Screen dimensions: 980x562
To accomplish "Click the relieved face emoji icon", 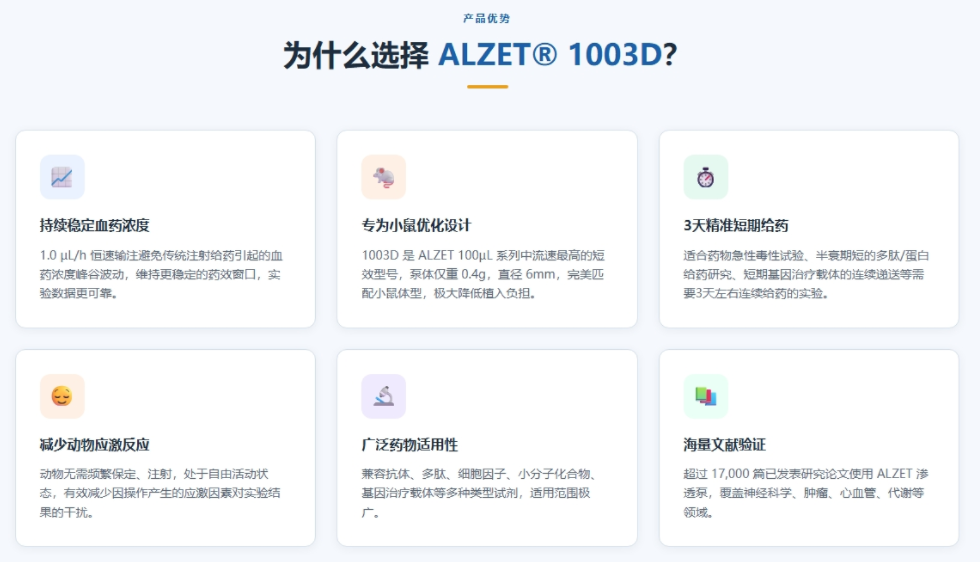I will click(62, 396).
